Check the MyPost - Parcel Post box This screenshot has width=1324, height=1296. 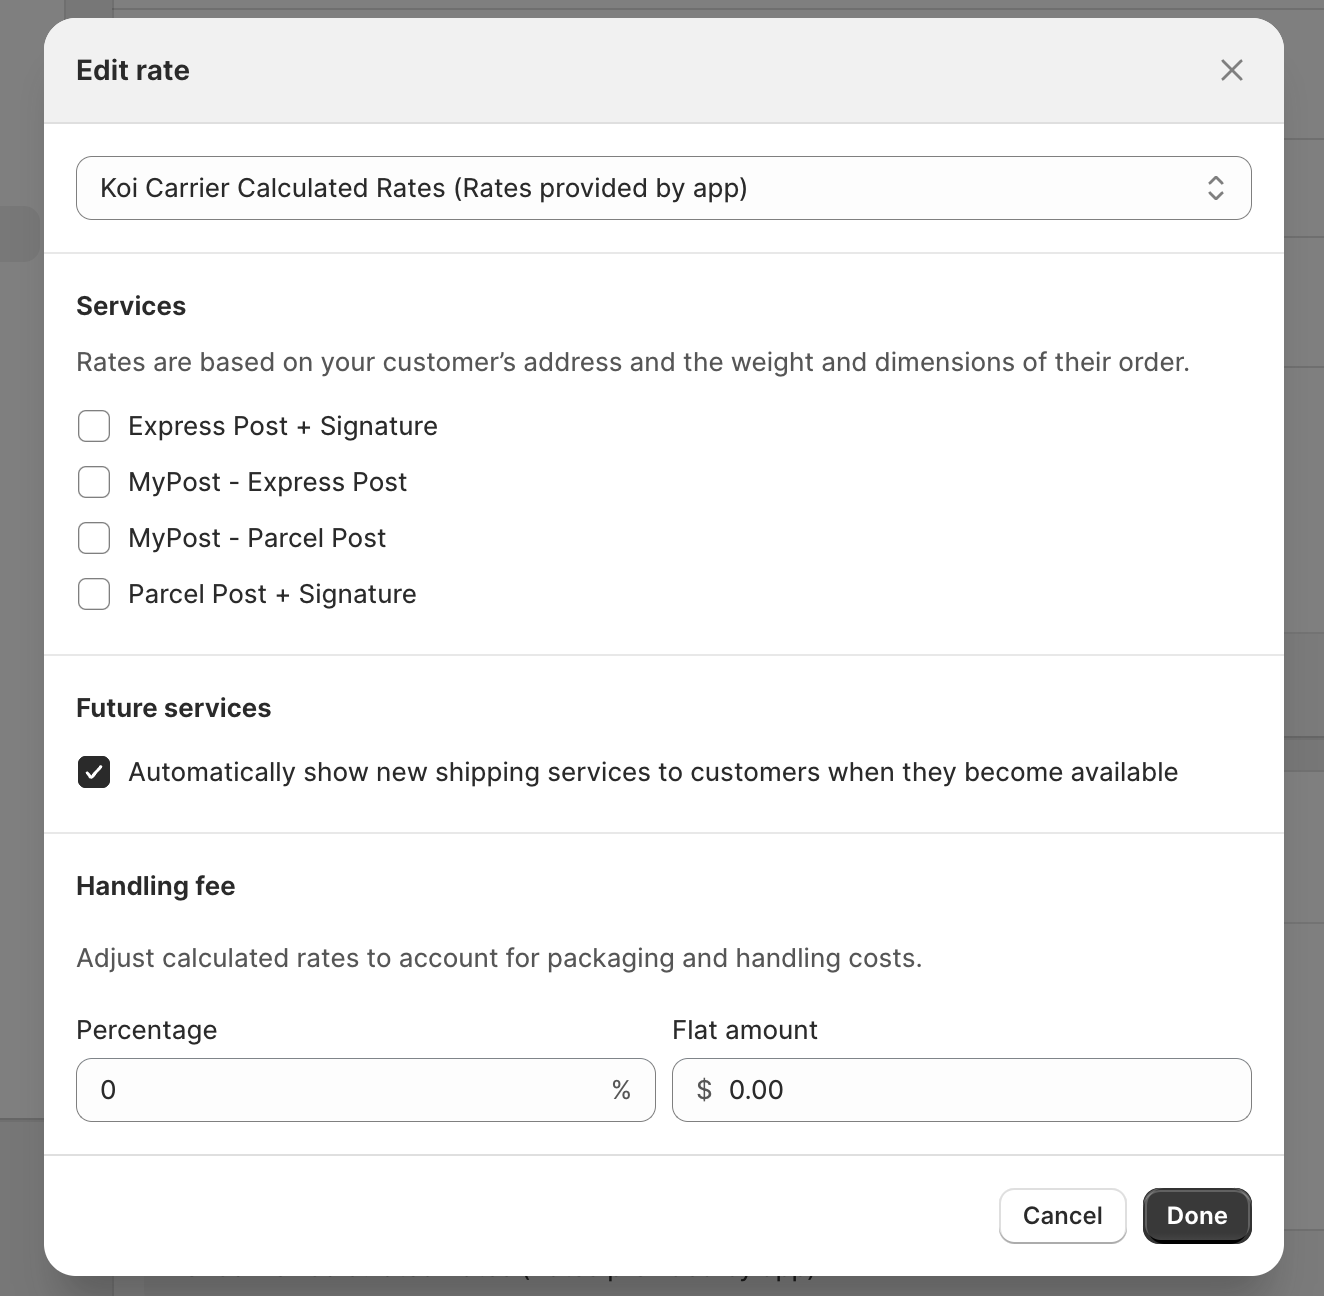94,538
